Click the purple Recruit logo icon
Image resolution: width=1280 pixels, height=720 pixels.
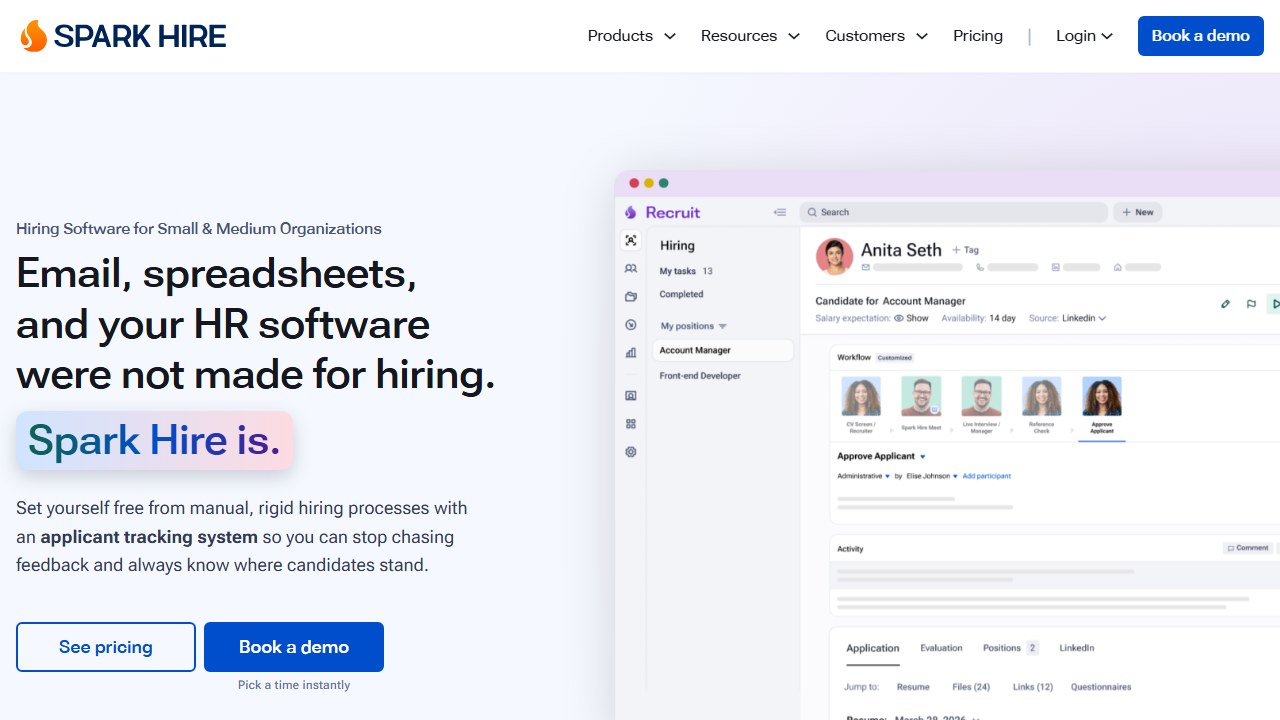click(630, 212)
